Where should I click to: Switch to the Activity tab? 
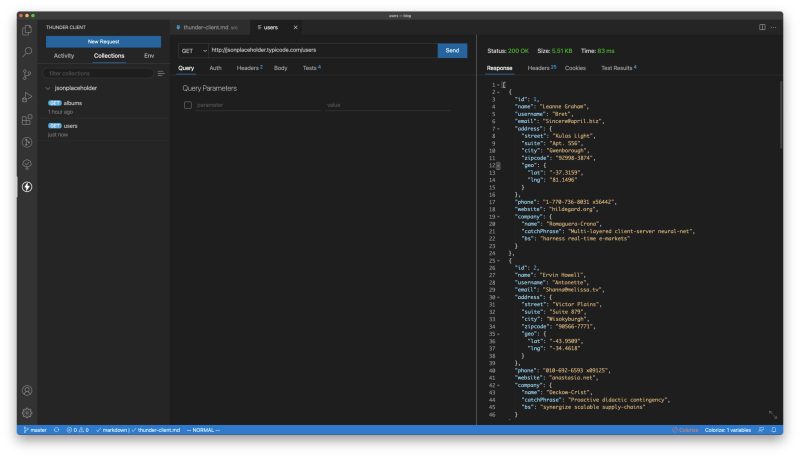tap(64, 56)
